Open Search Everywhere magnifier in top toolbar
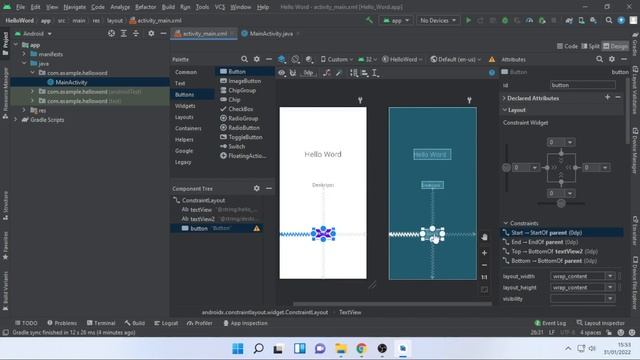640x360 pixels. coord(609,20)
